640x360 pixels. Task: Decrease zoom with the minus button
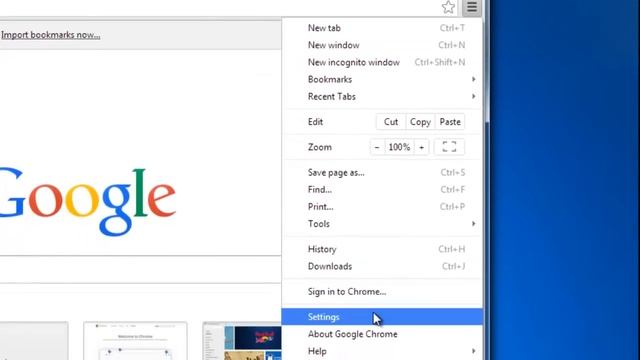pos(377,147)
